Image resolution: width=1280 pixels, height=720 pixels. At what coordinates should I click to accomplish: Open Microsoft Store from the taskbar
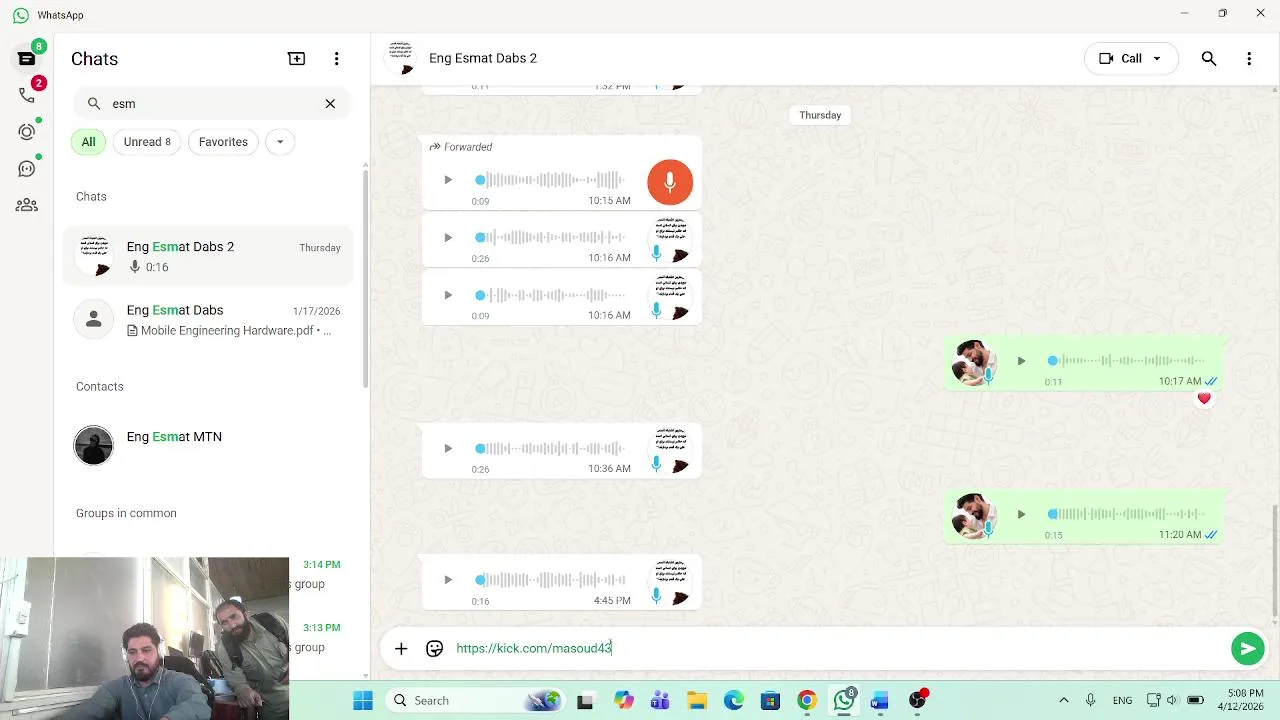click(x=770, y=700)
